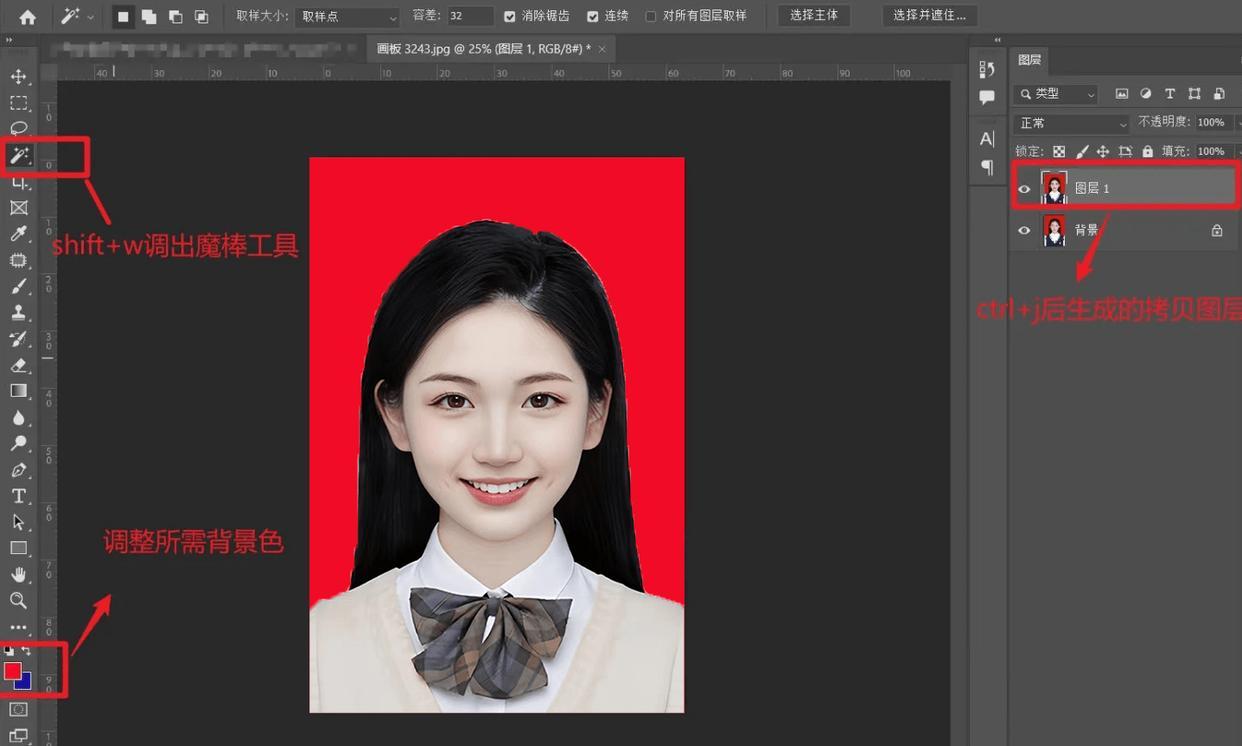
Task: Select the Spot Healing Brush tool
Action: pyautogui.click(x=18, y=260)
